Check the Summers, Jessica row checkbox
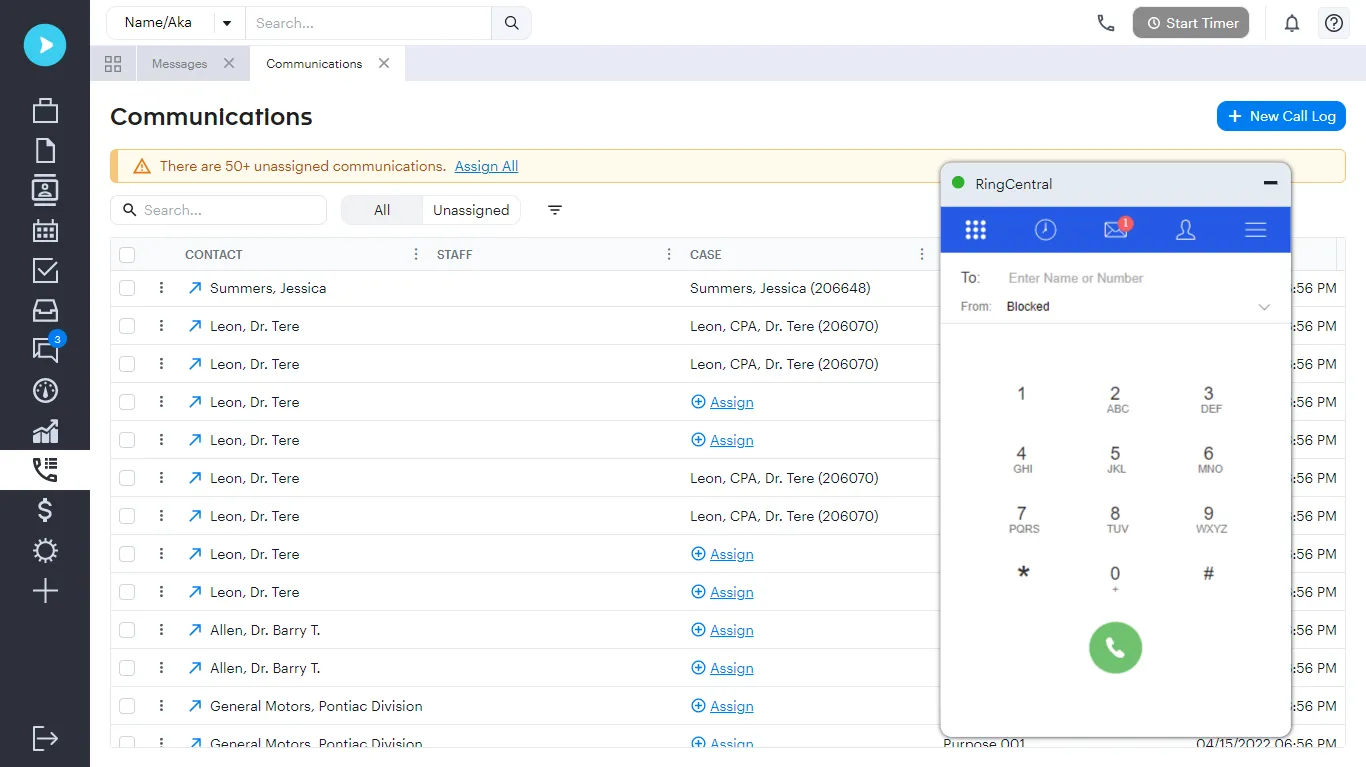The image size is (1366, 767). [127, 288]
